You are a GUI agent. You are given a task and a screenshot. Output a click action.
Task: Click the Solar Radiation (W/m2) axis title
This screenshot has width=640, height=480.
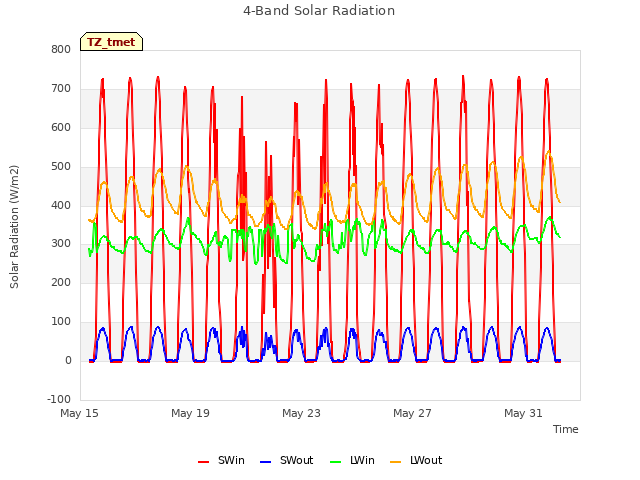tap(14, 227)
